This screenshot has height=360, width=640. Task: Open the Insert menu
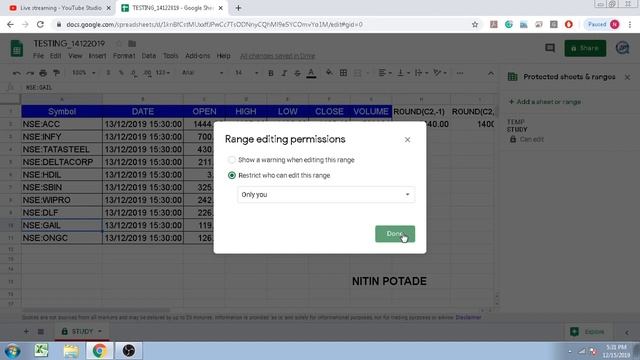click(97, 56)
